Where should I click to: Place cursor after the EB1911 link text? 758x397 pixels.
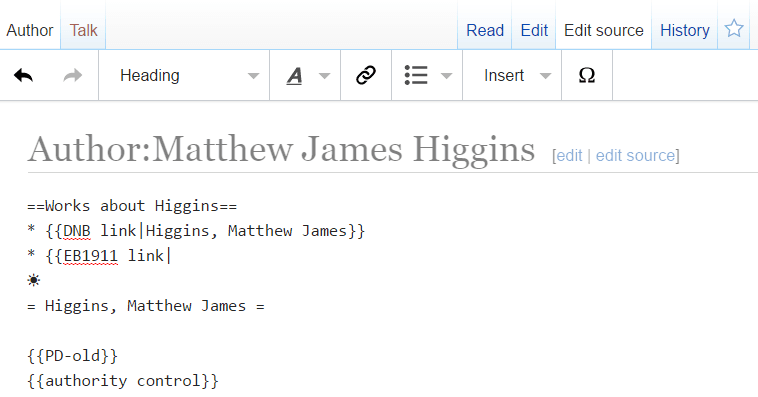click(x=169, y=256)
